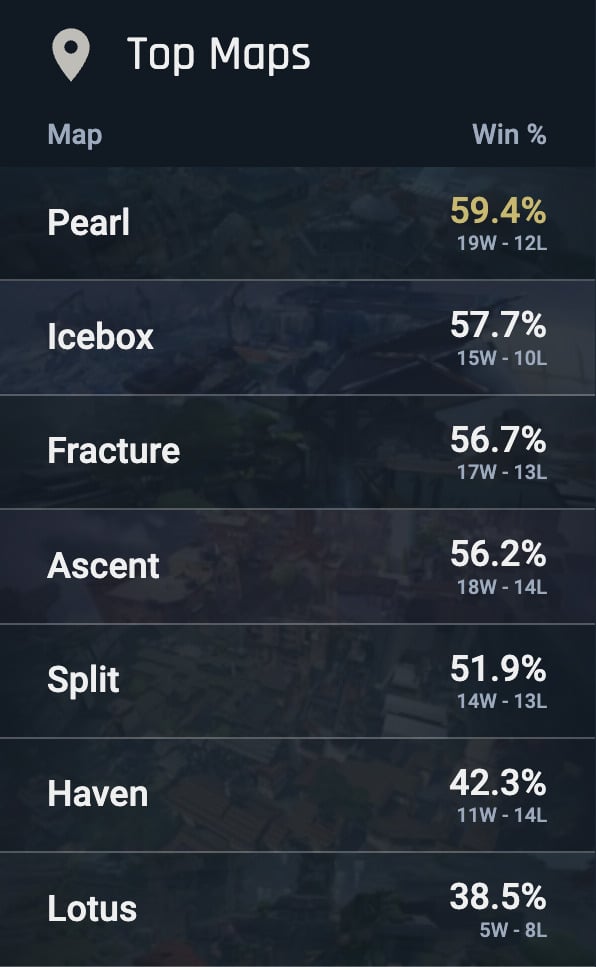Sort by the Map column header
The image size is (596, 967).
73,133
